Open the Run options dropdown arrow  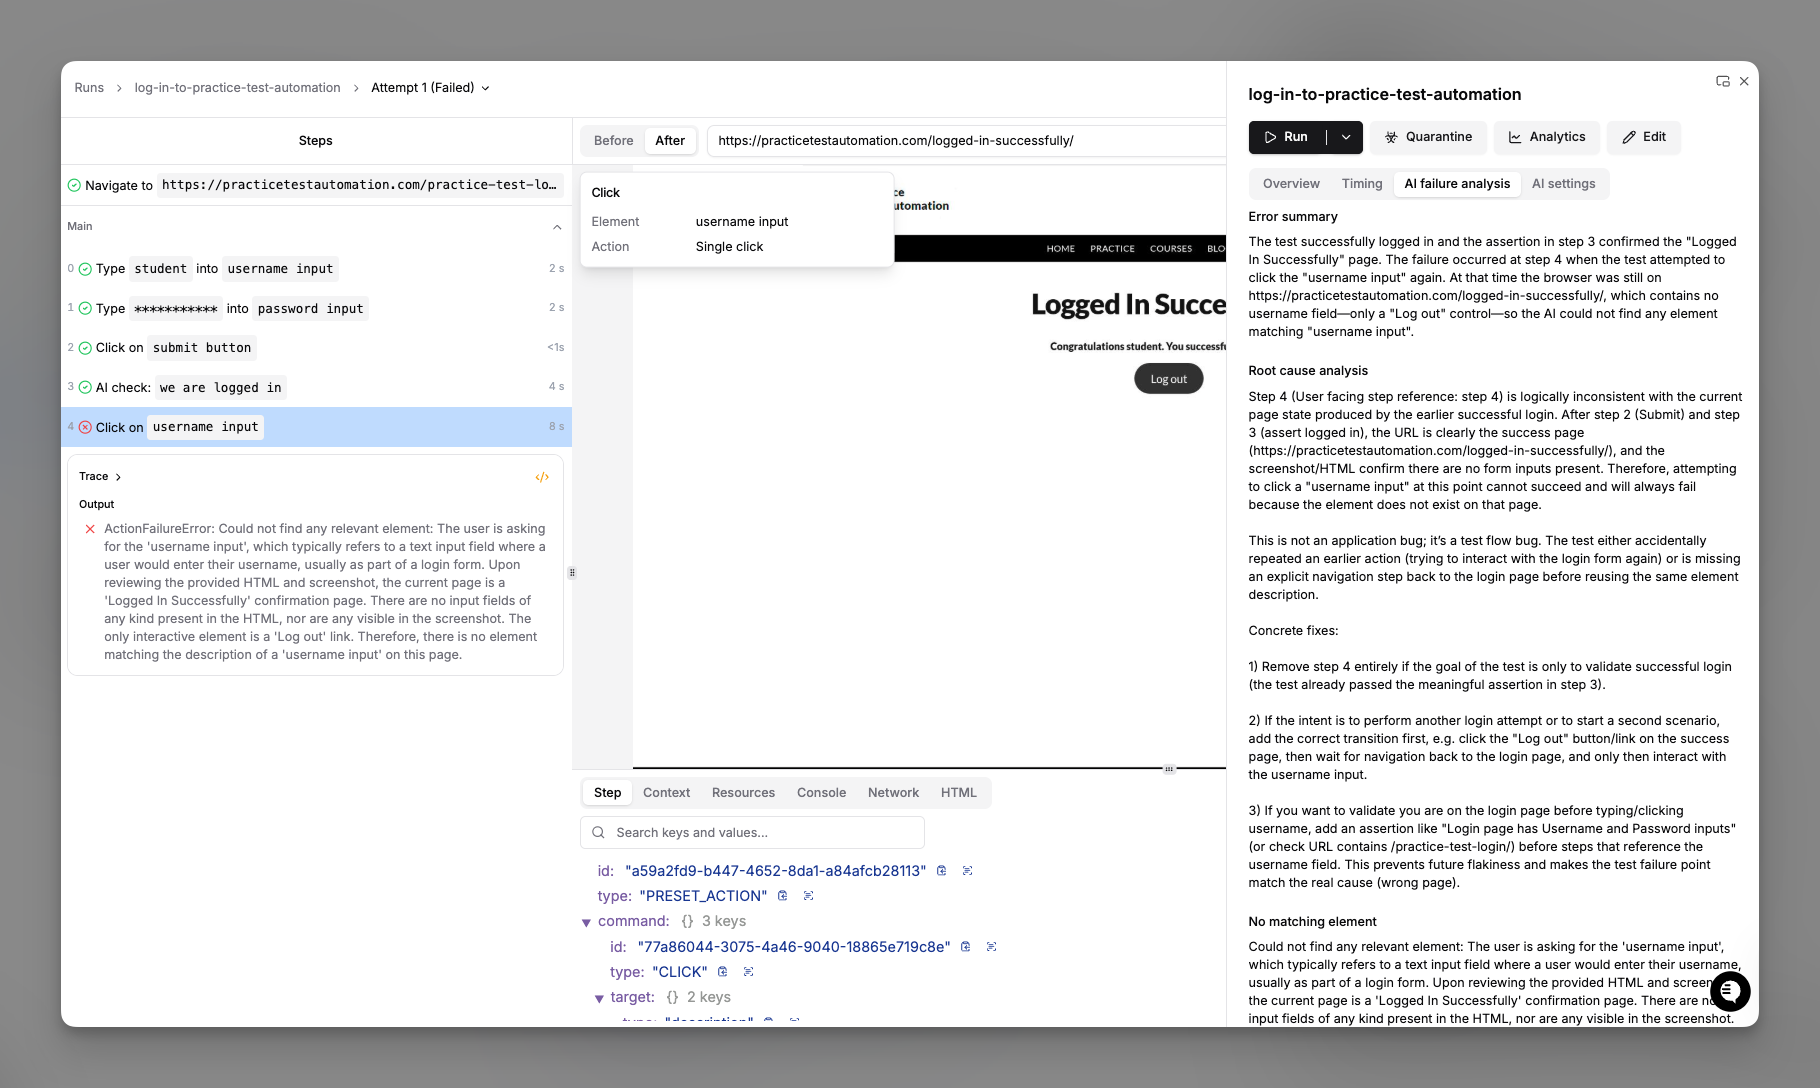1346,137
